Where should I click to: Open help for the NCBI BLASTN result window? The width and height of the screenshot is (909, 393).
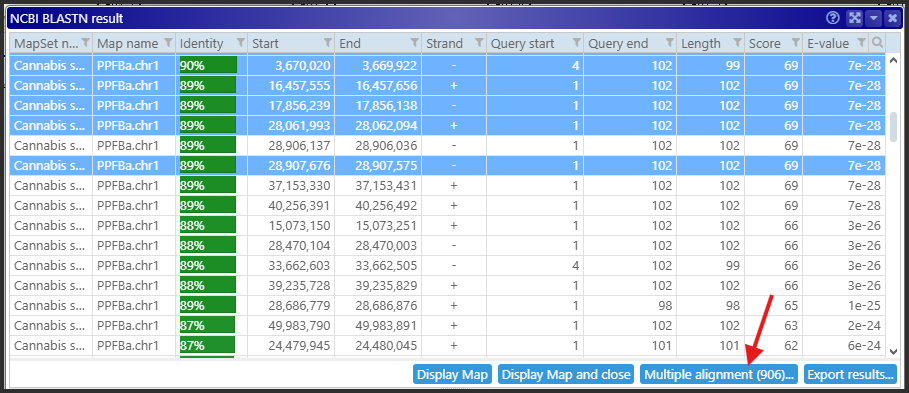(833, 18)
